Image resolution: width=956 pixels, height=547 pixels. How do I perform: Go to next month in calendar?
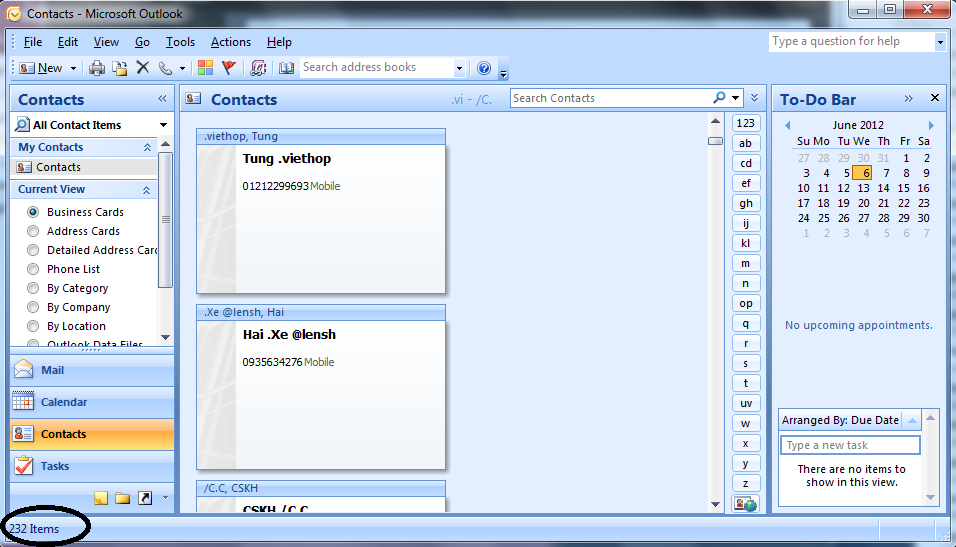point(931,126)
